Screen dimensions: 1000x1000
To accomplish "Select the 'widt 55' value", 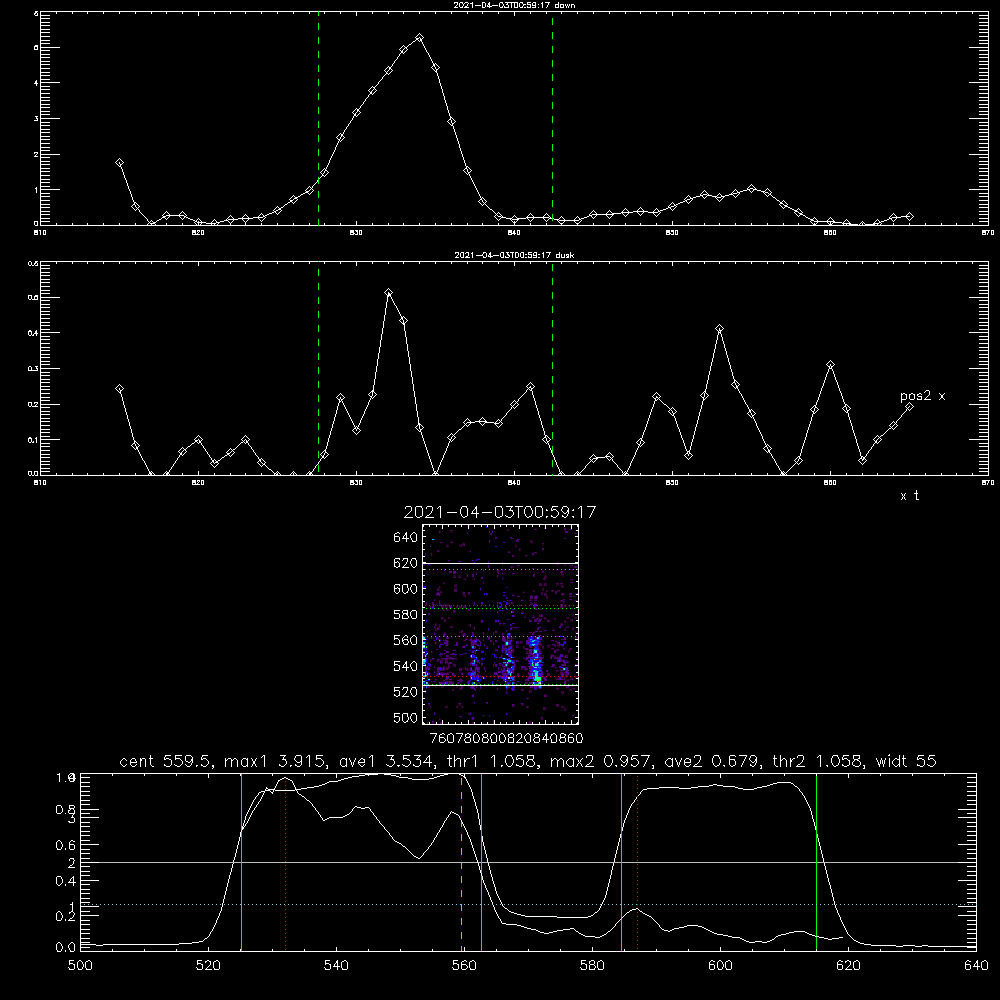I will click(906, 761).
